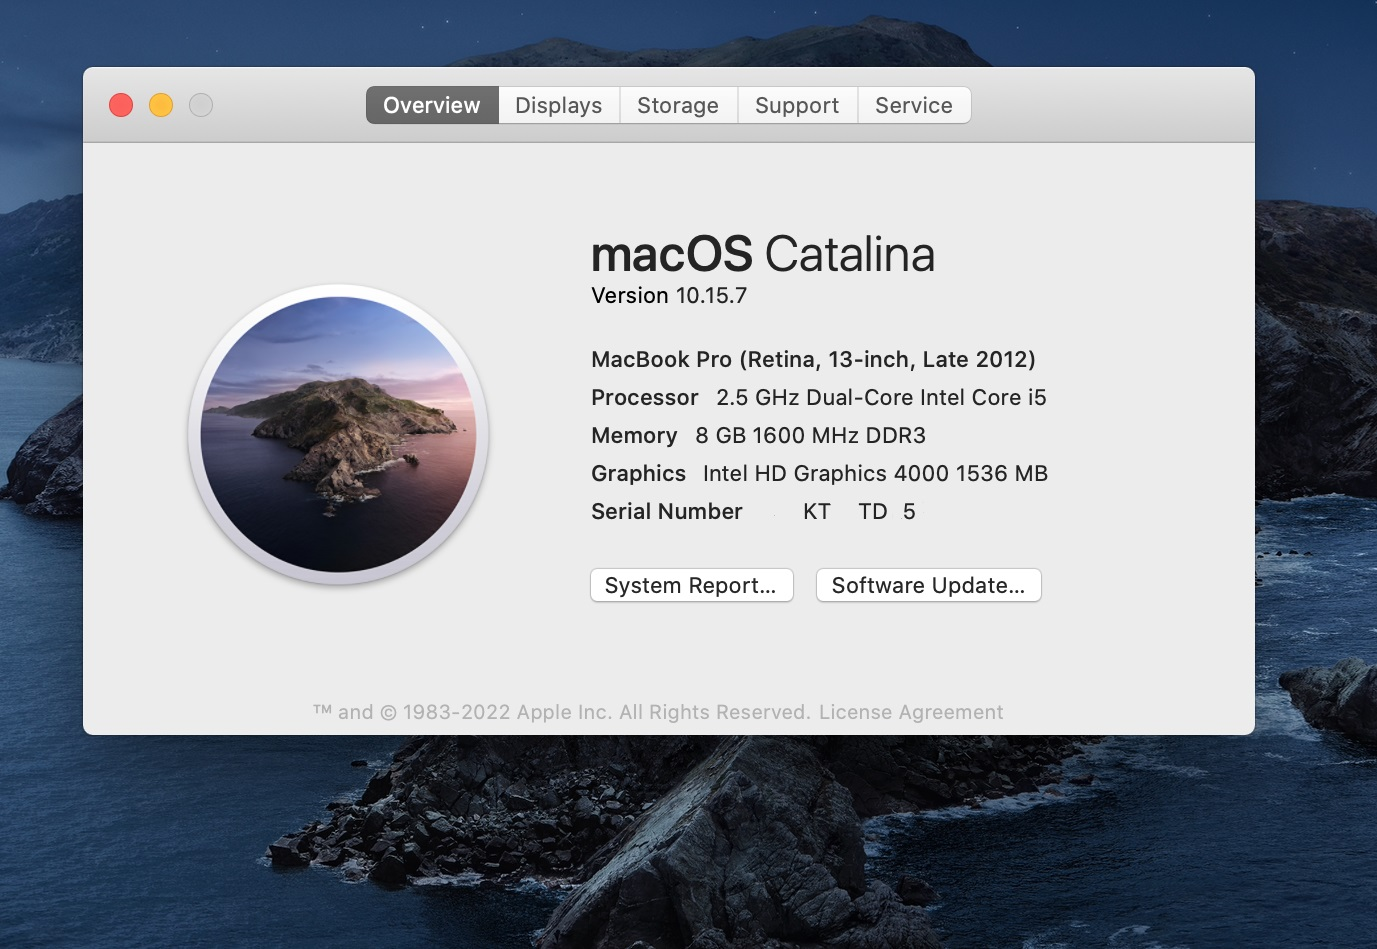Click the Memory 8 GB 1600 MHz DDR3 line

(x=758, y=435)
